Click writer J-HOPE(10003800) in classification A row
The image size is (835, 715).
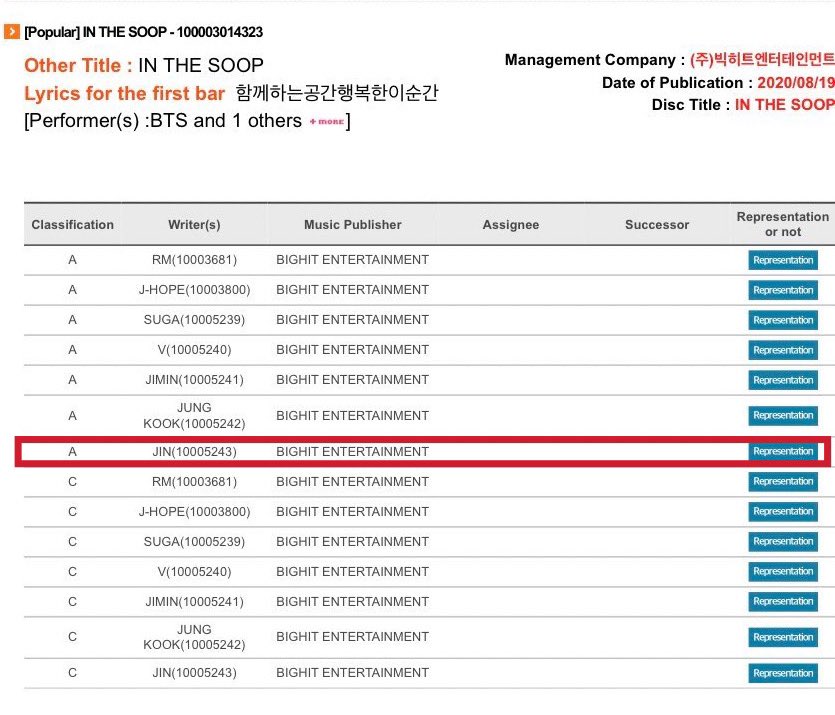194,290
